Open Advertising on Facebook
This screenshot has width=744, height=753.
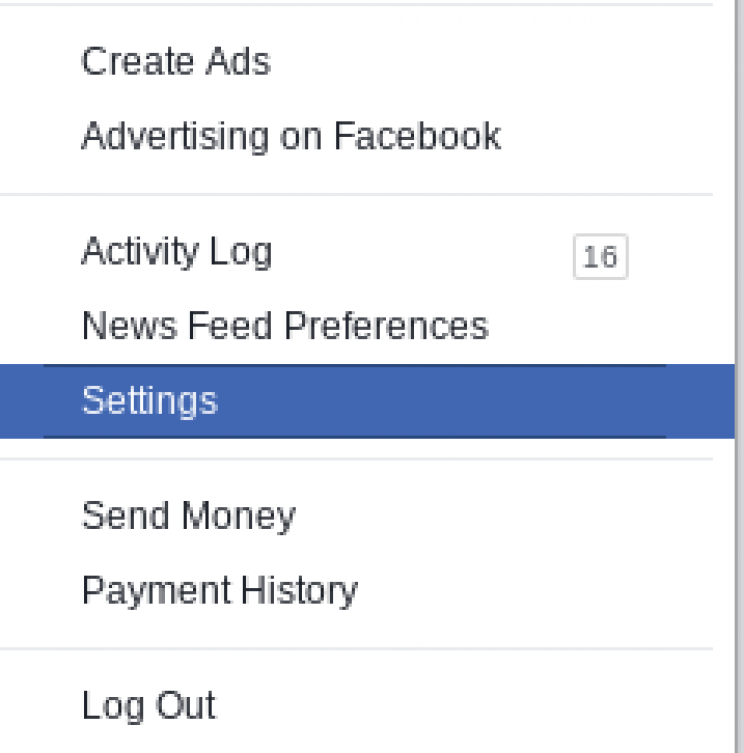291,136
